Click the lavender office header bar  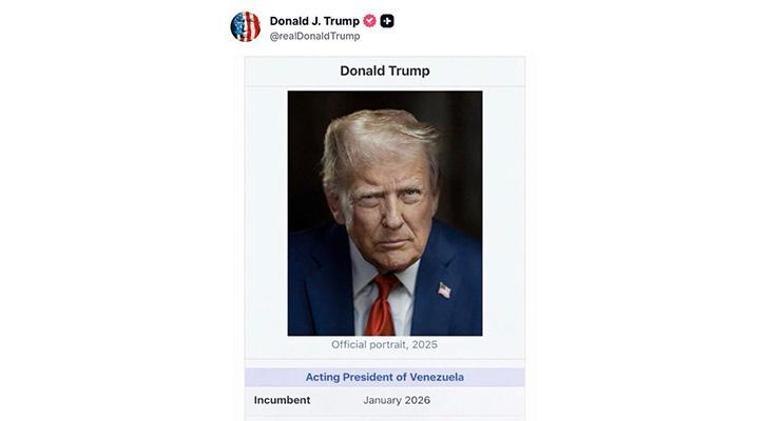(385, 377)
